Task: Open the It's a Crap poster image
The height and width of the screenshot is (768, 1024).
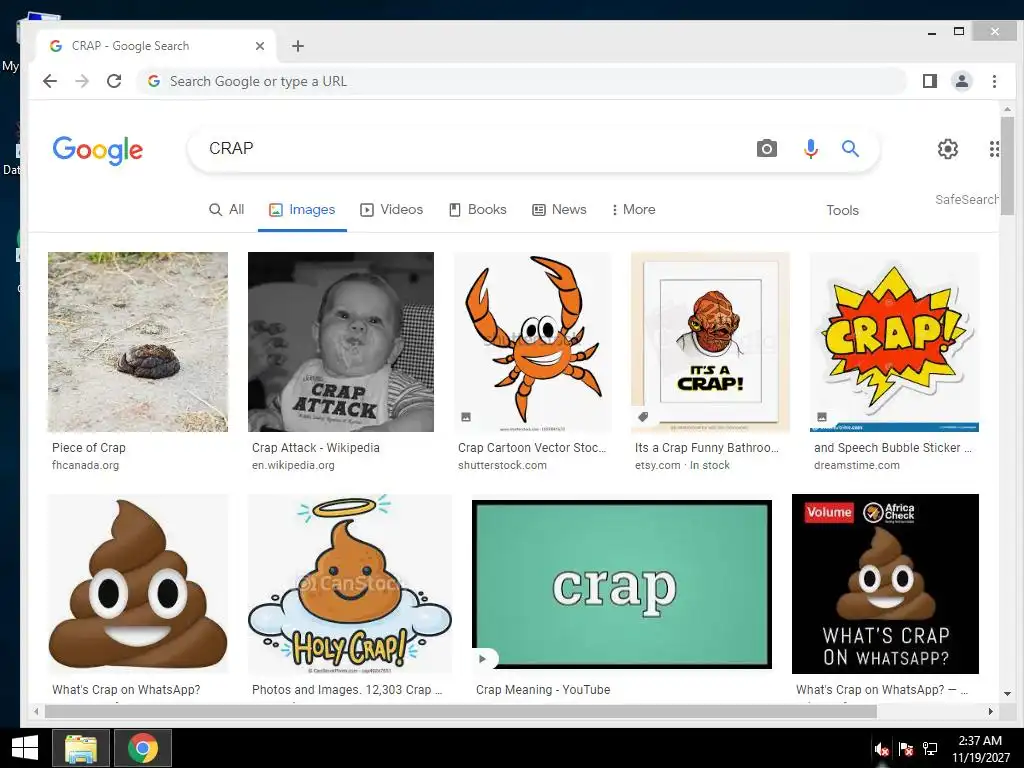Action: (x=711, y=342)
